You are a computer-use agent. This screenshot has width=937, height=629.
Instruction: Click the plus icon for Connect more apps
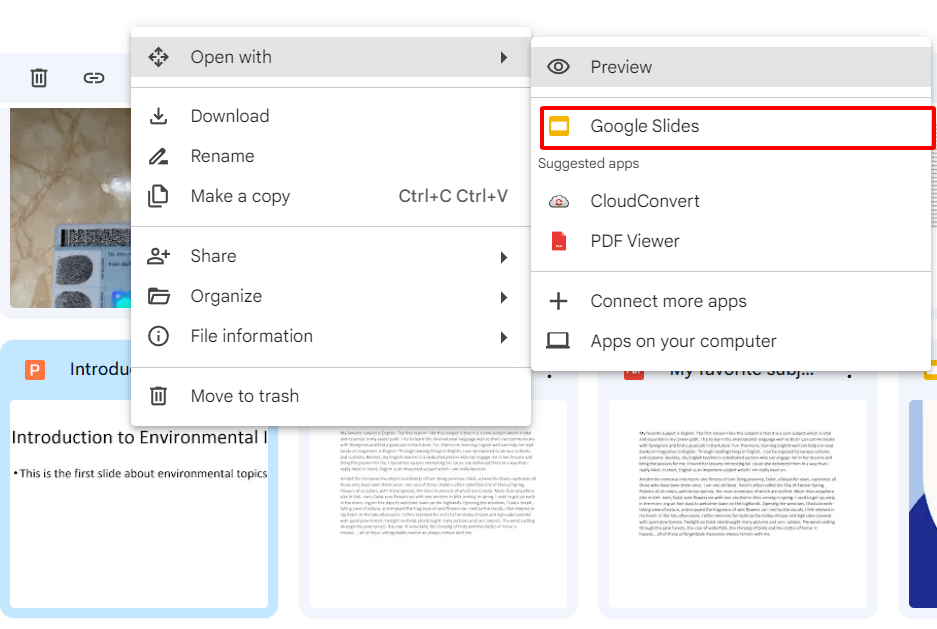pyautogui.click(x=559, y=301)
